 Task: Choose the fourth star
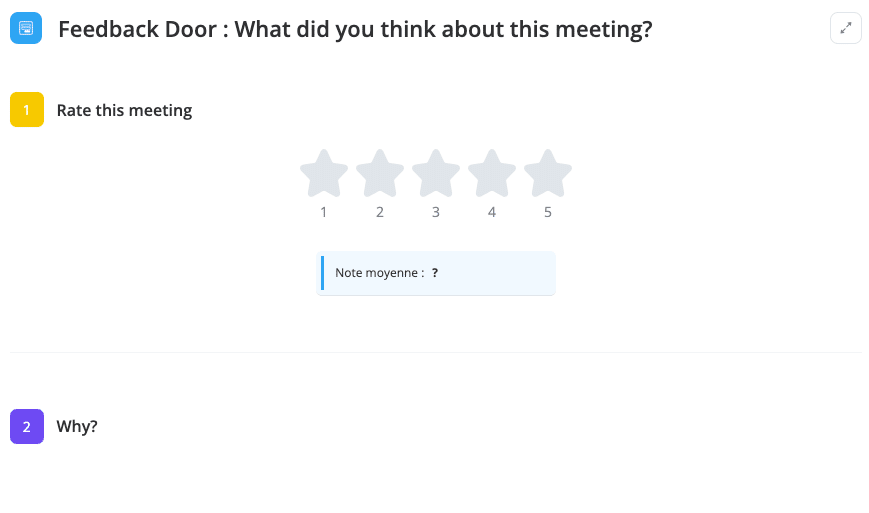point(492,174)
